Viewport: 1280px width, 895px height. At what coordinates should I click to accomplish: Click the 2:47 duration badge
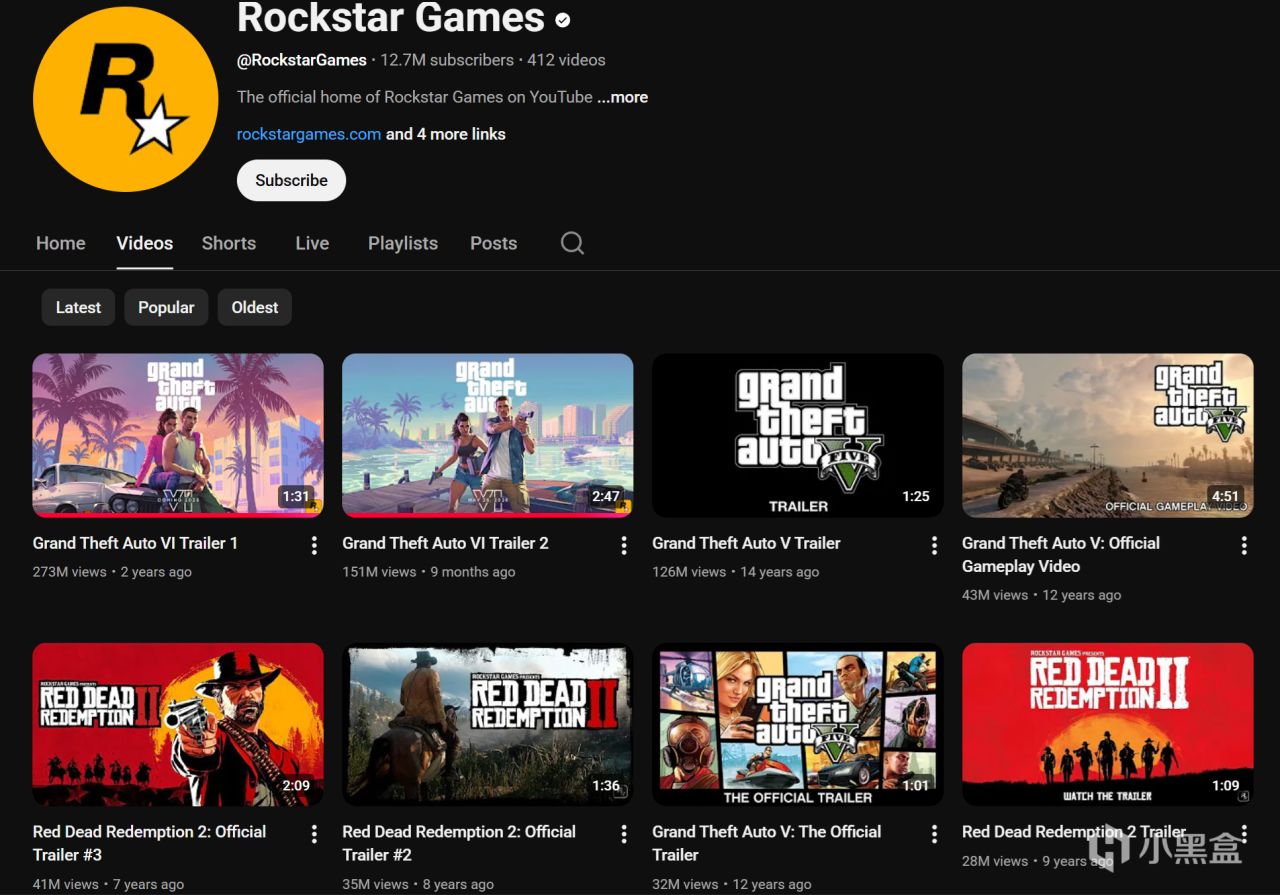point(605,496)
